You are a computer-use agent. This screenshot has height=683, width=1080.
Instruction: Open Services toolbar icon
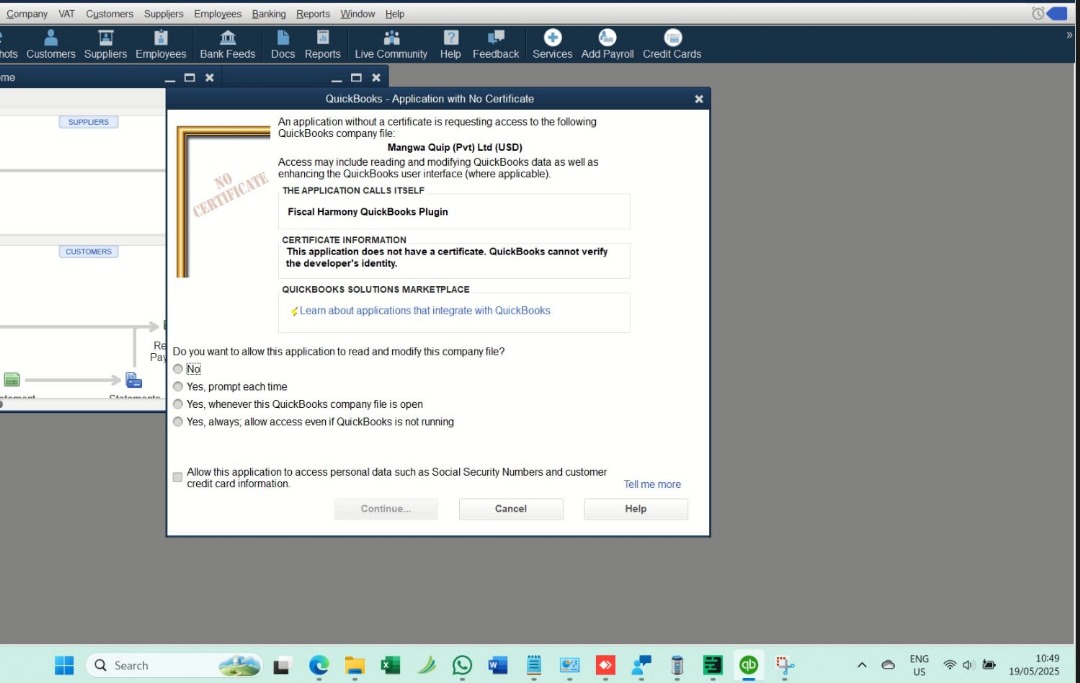[552, 45]
